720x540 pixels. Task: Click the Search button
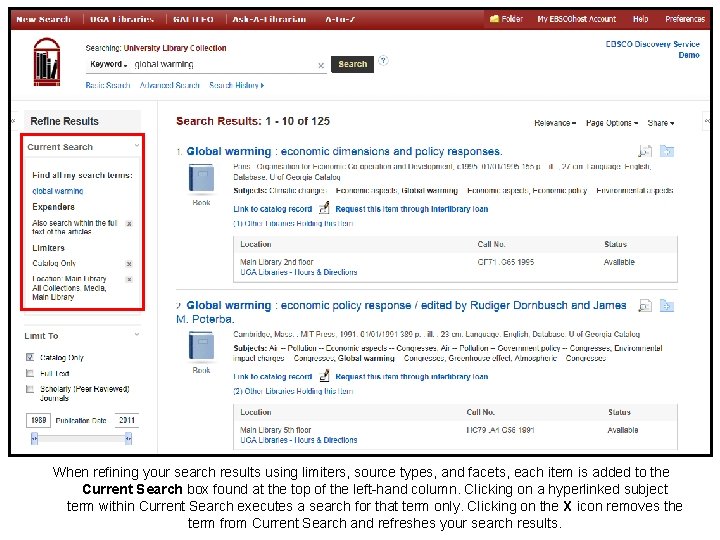352,64
